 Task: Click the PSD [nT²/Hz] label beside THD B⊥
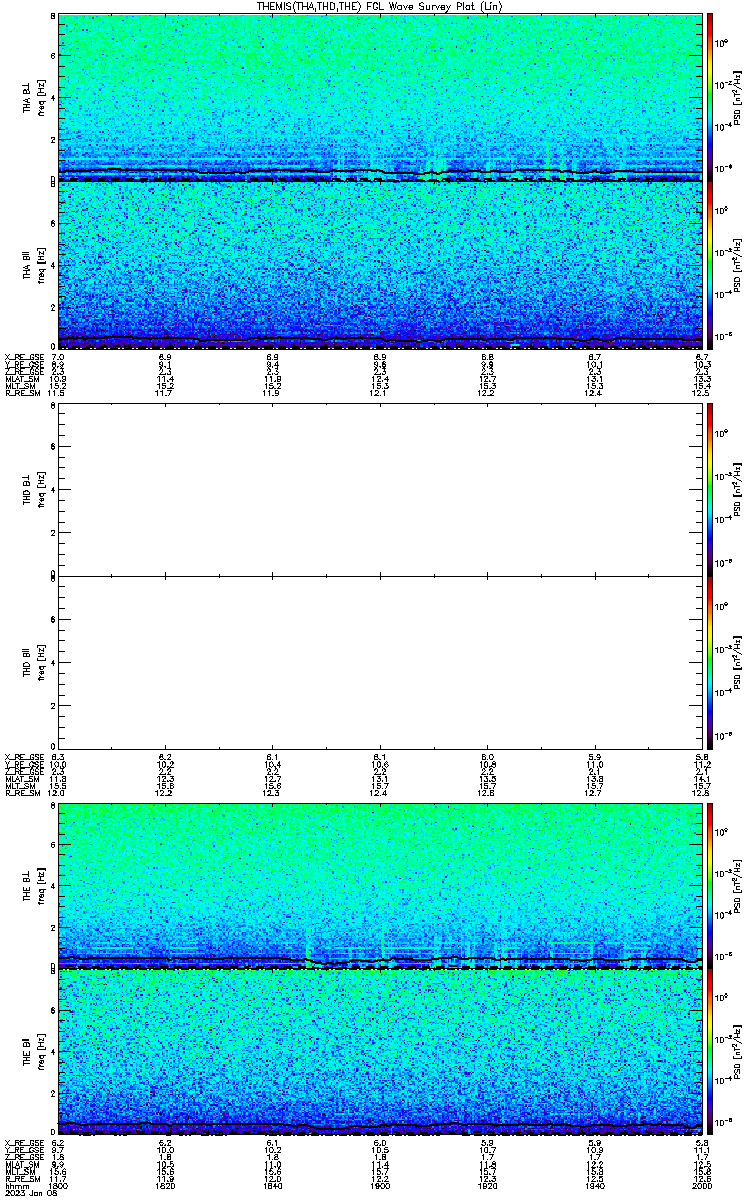(738, 491)
